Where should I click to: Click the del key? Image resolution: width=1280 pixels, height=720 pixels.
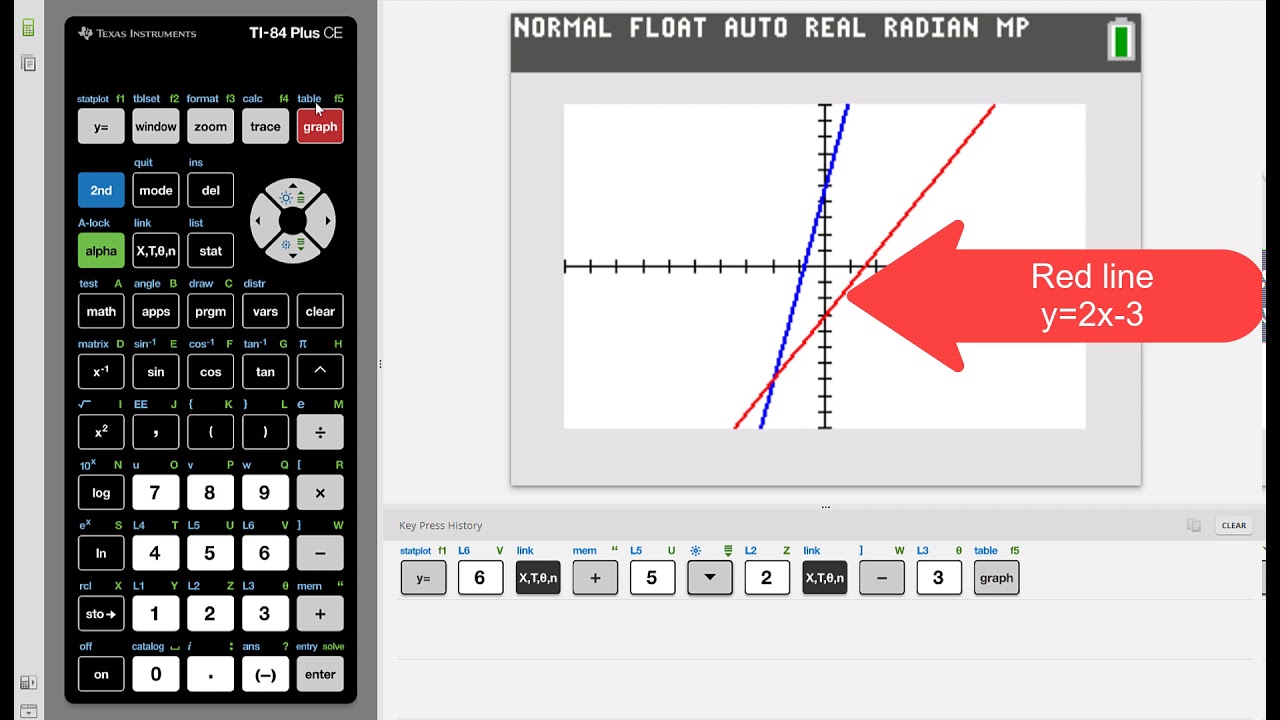coord(211,190)
